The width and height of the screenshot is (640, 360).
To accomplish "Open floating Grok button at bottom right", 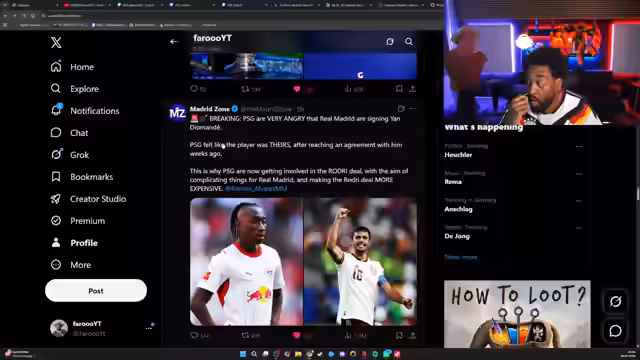I will [x=616, y=302].
